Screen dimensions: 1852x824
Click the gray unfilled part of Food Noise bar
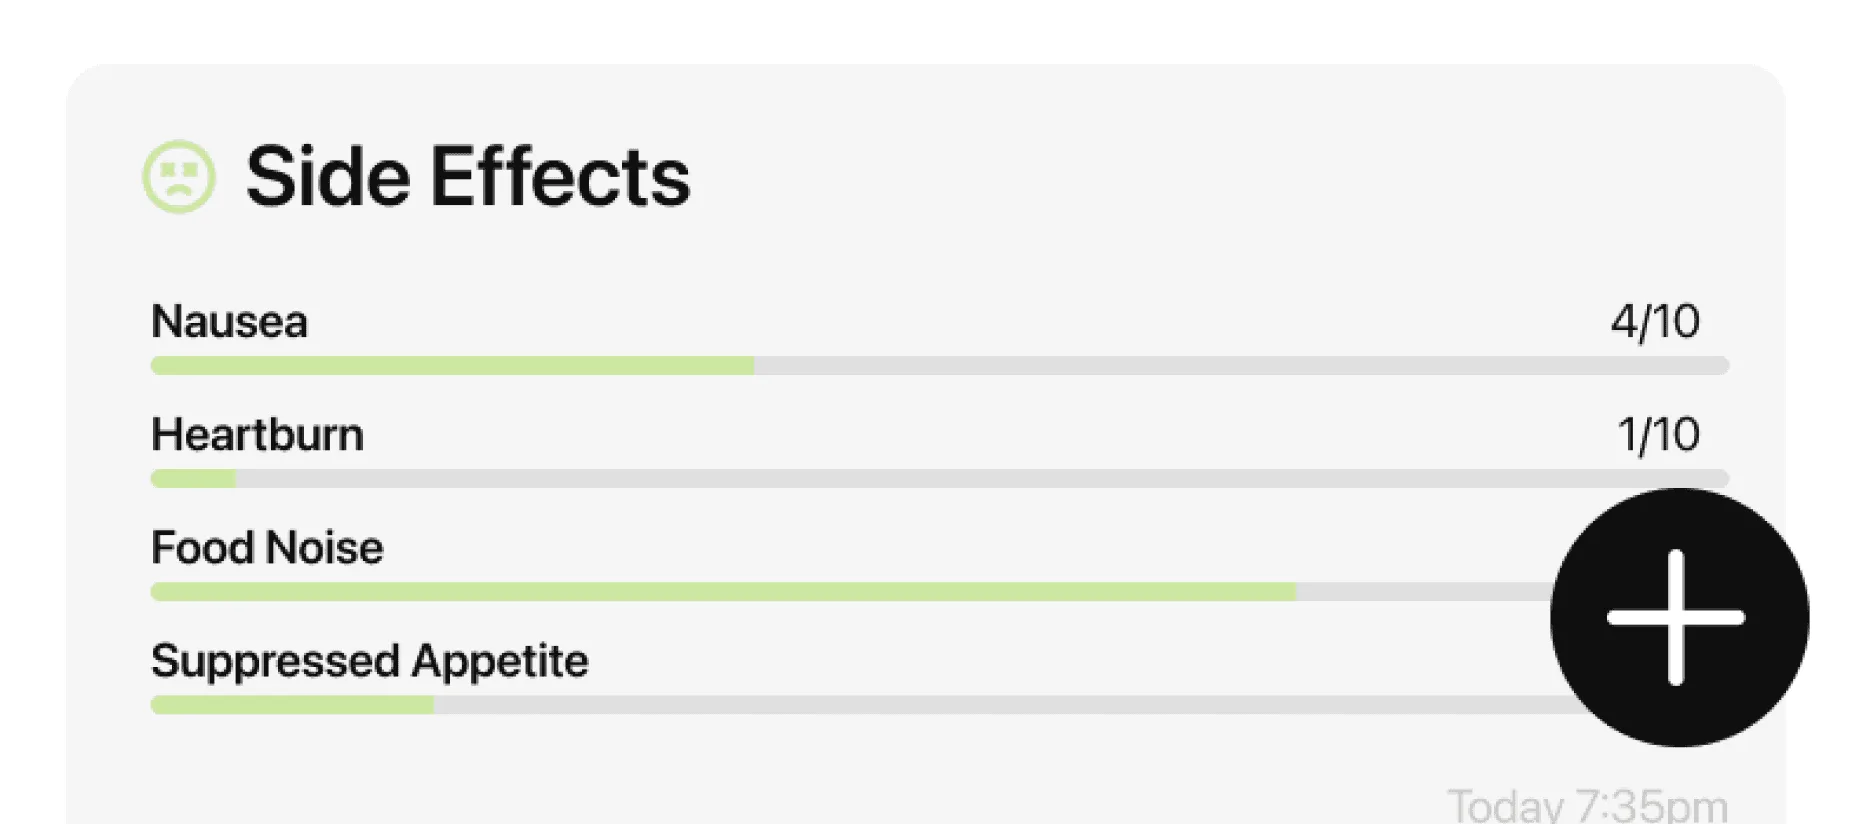tap(1420, 592)
